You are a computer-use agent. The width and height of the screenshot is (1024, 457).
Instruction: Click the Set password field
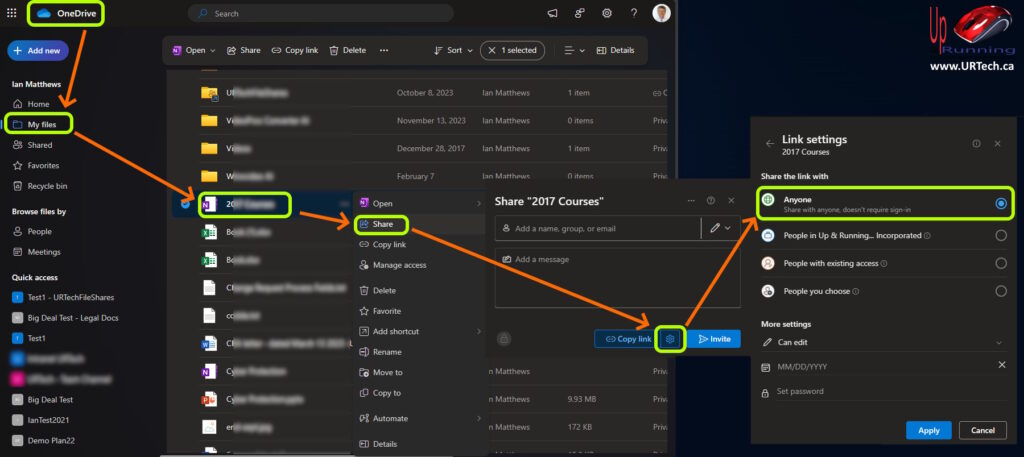pos(880,391)
